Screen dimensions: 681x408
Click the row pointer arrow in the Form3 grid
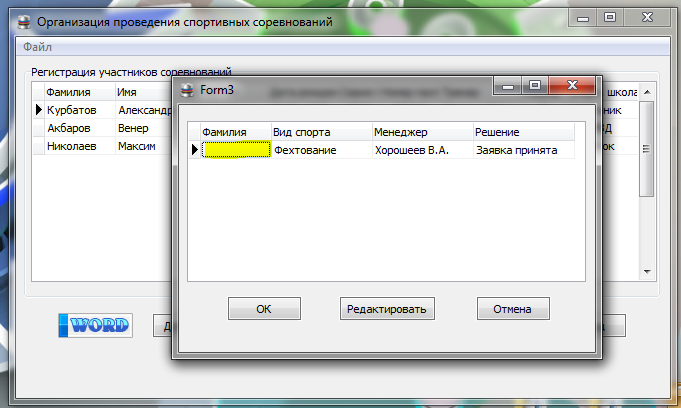195,150
